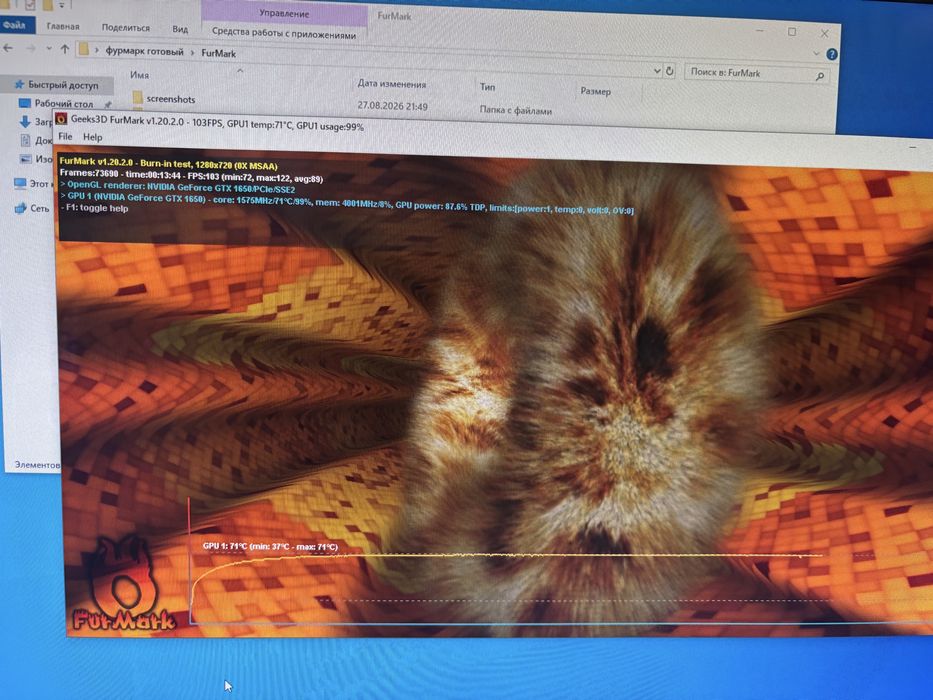Select 'Быстрый доступ' in navigation pane
The height and width of the screenshot is (700, 933).
point(63,85)
